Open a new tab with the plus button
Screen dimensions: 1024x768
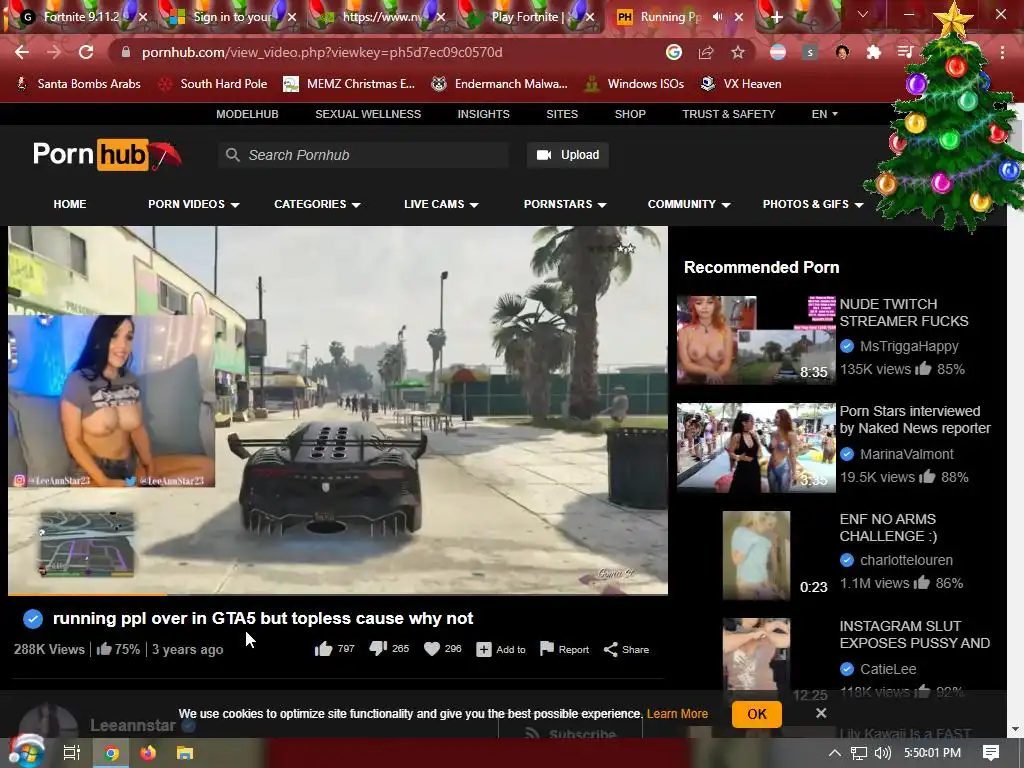776,18
